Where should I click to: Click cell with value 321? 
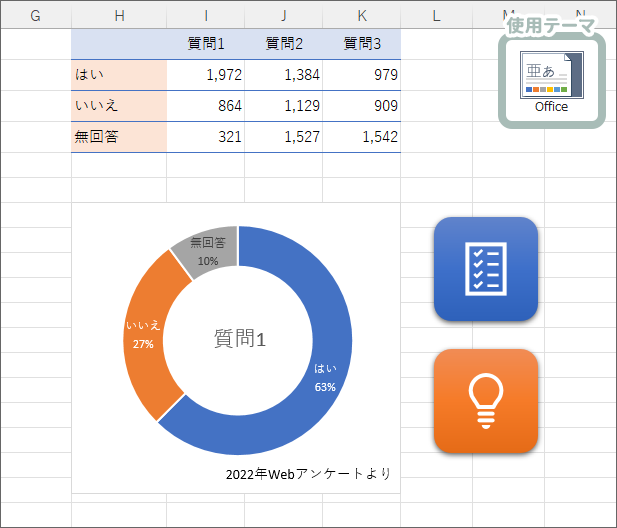pos(205,137)
